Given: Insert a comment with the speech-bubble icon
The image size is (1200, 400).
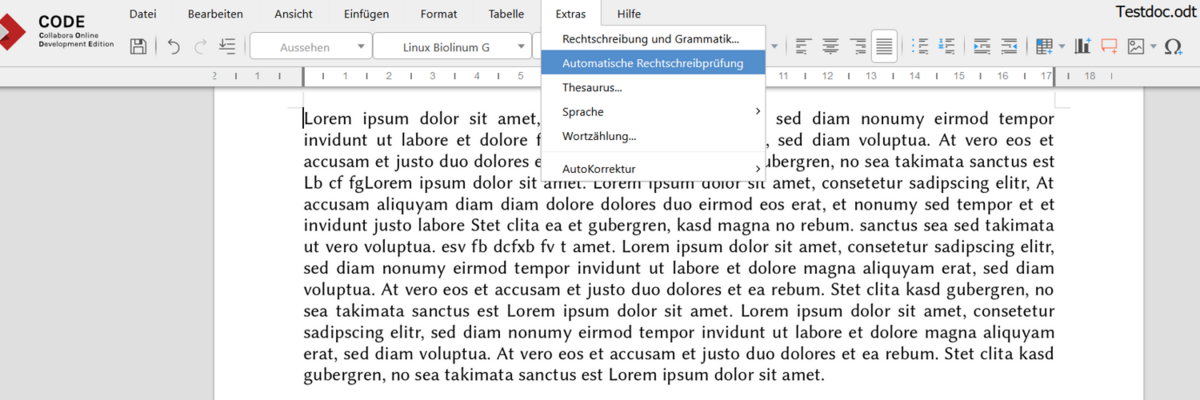Looking at the screenshot, I should pyautogui.click(x=1108, y=46).
